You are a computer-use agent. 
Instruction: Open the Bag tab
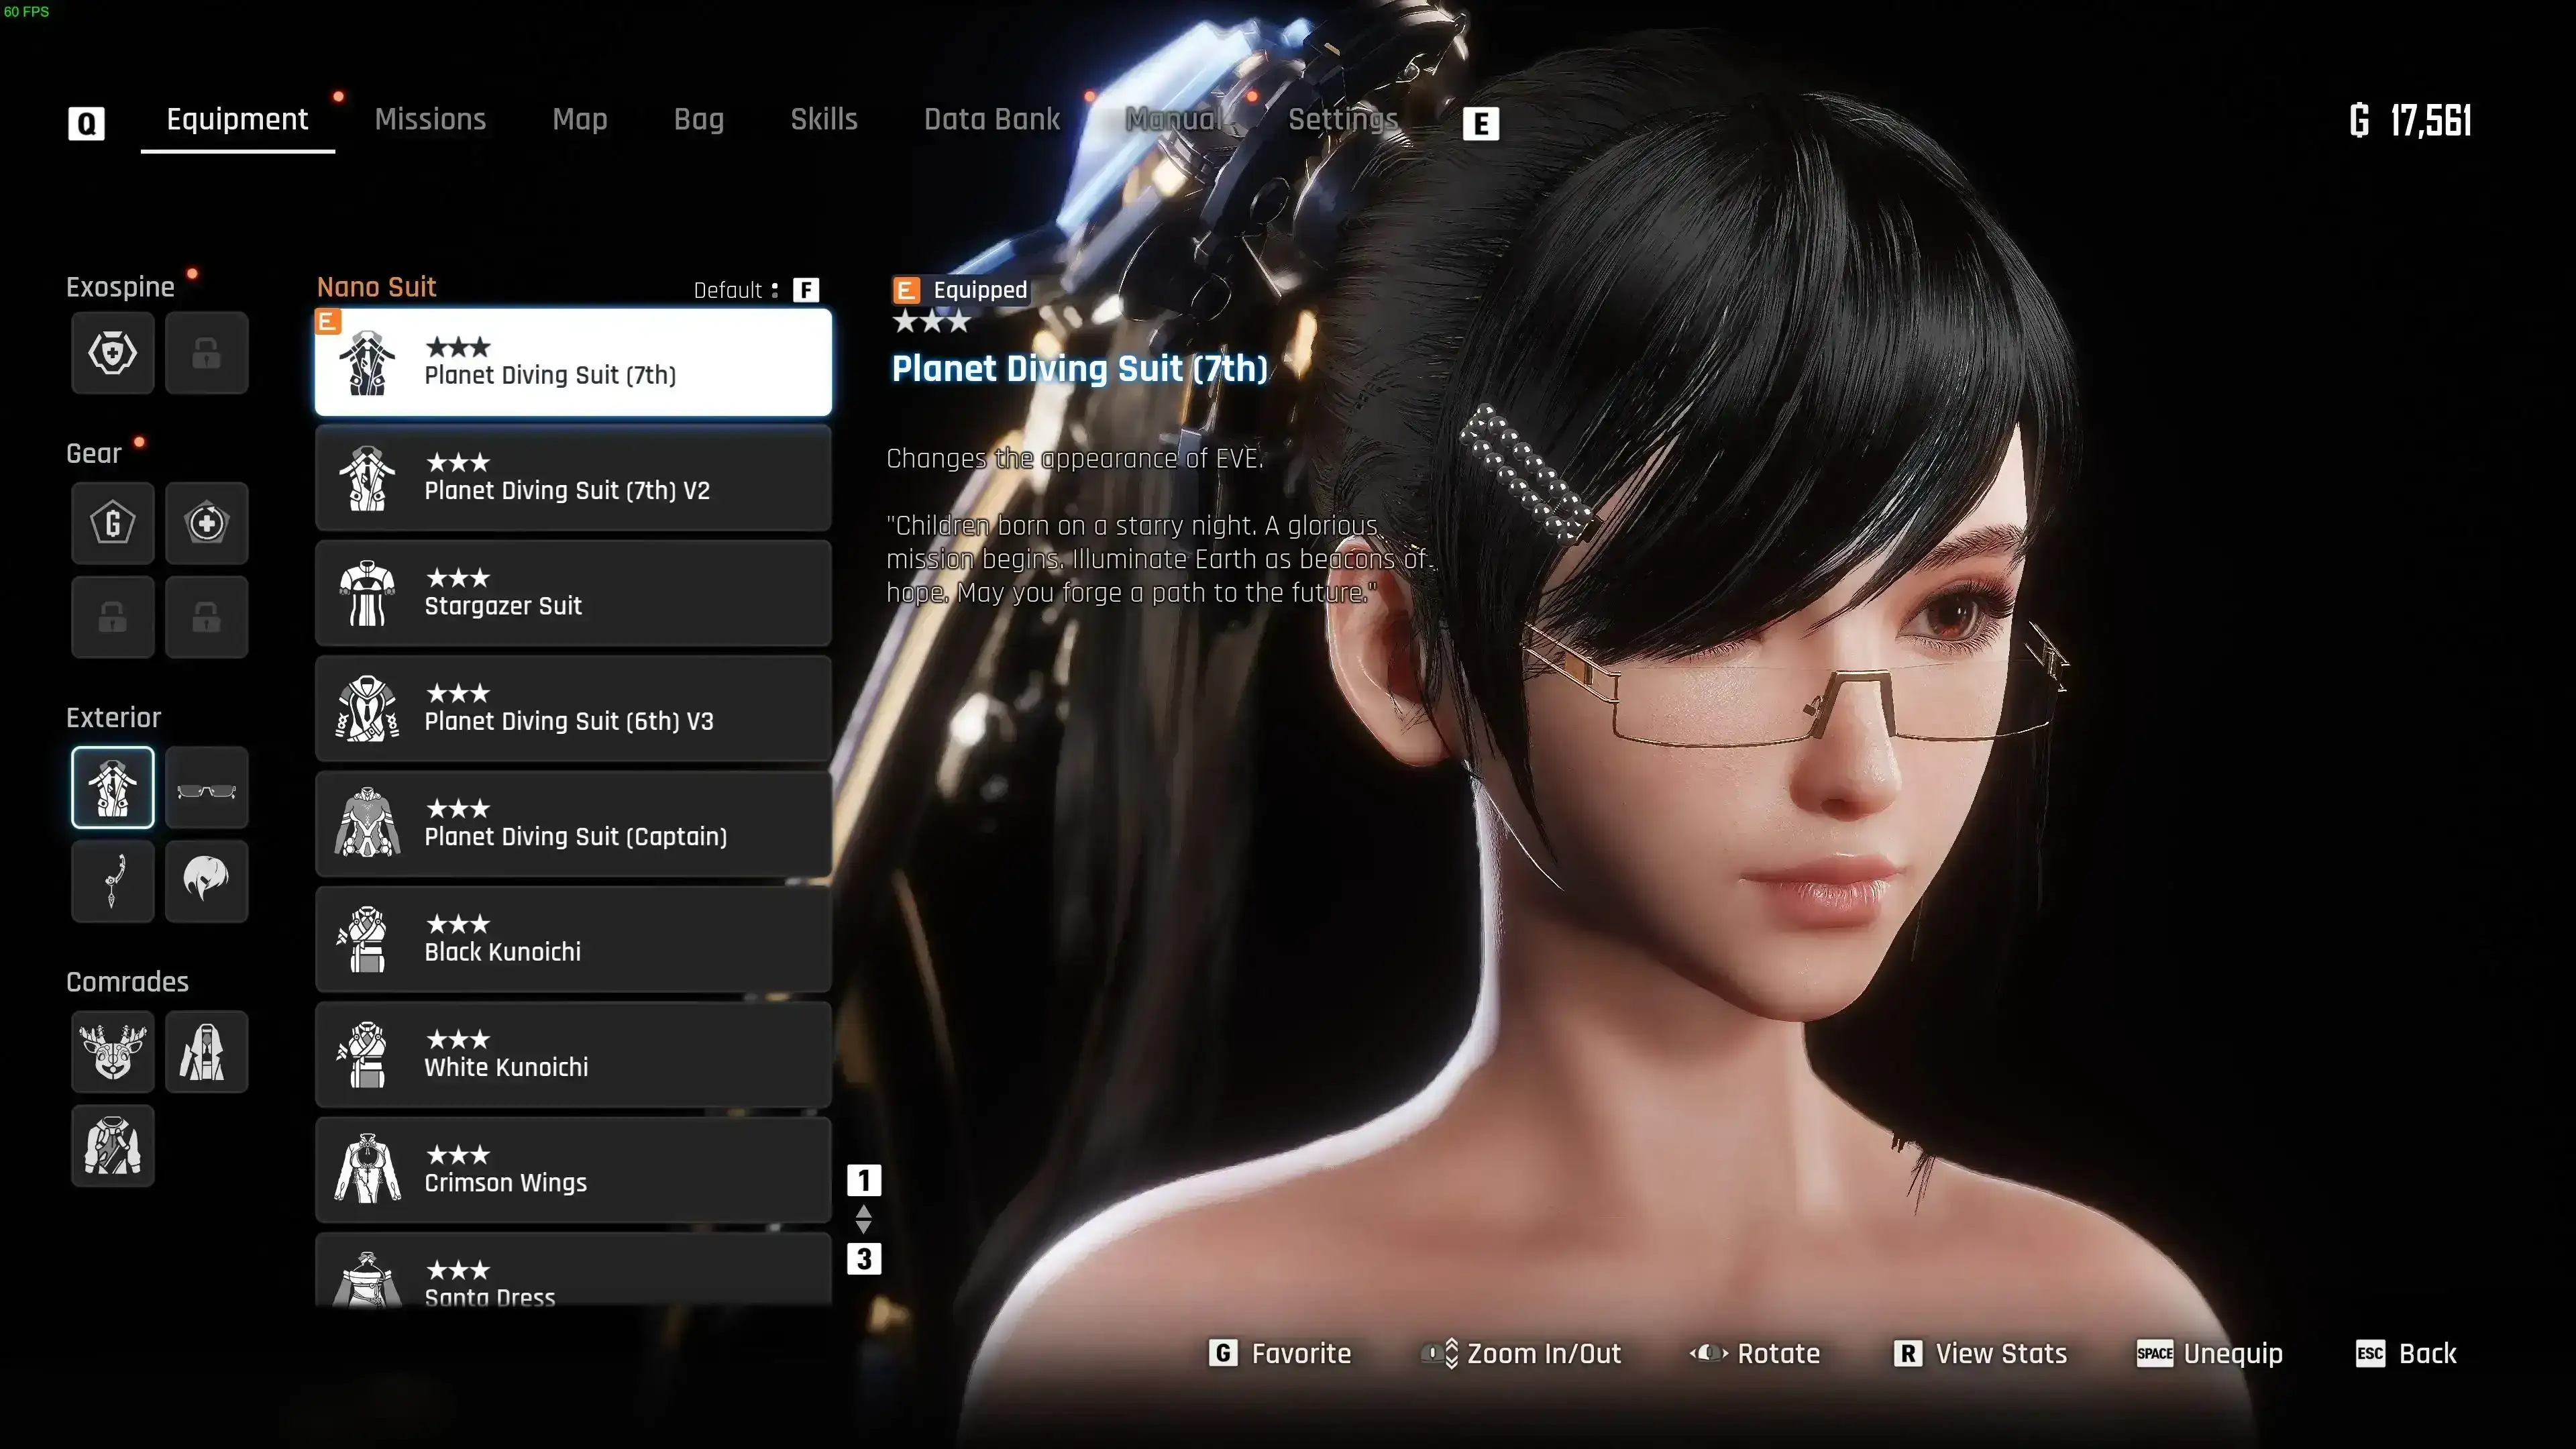point(698,119)
